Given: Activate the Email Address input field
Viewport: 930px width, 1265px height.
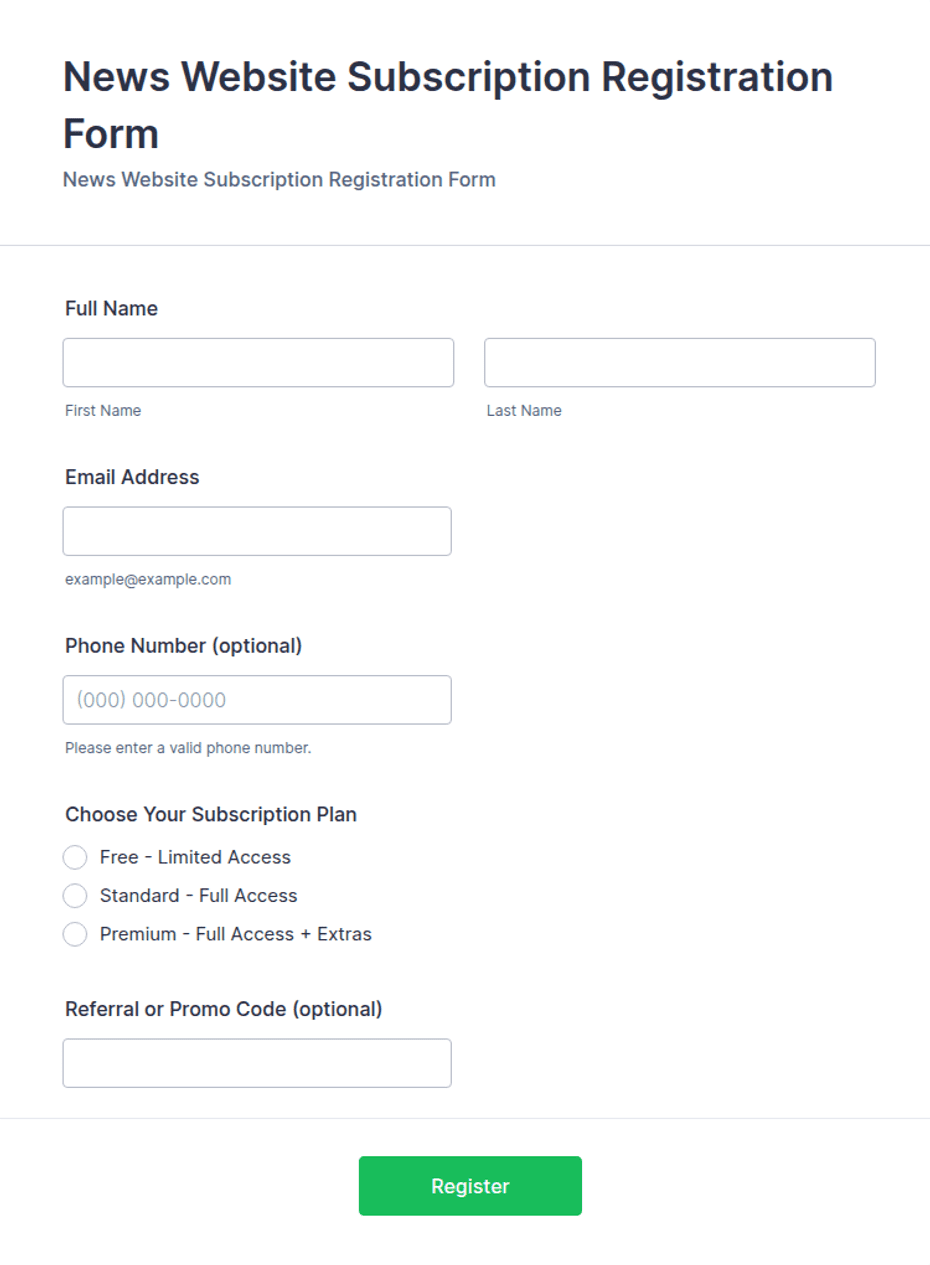Looking at the screenshot, I should [x=257, y=531].
